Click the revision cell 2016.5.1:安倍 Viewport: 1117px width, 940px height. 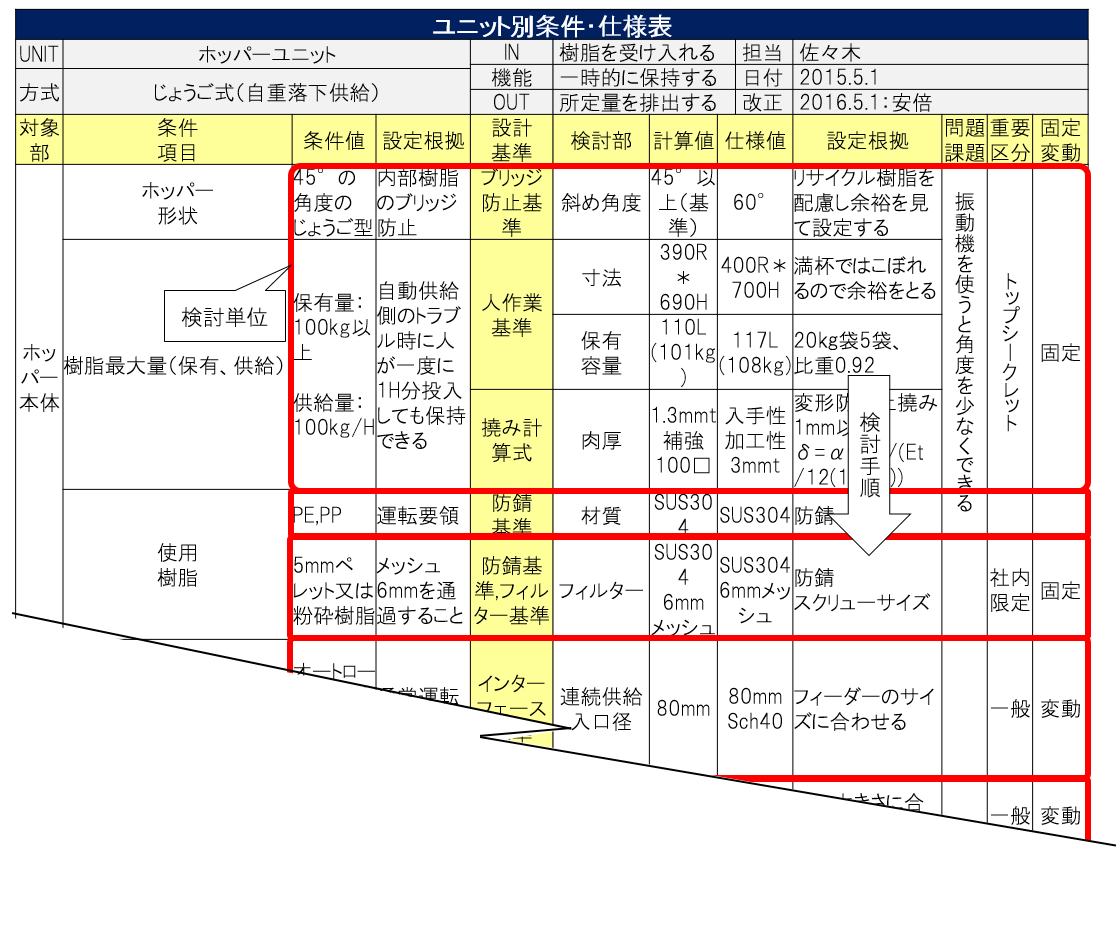[938, 102]
